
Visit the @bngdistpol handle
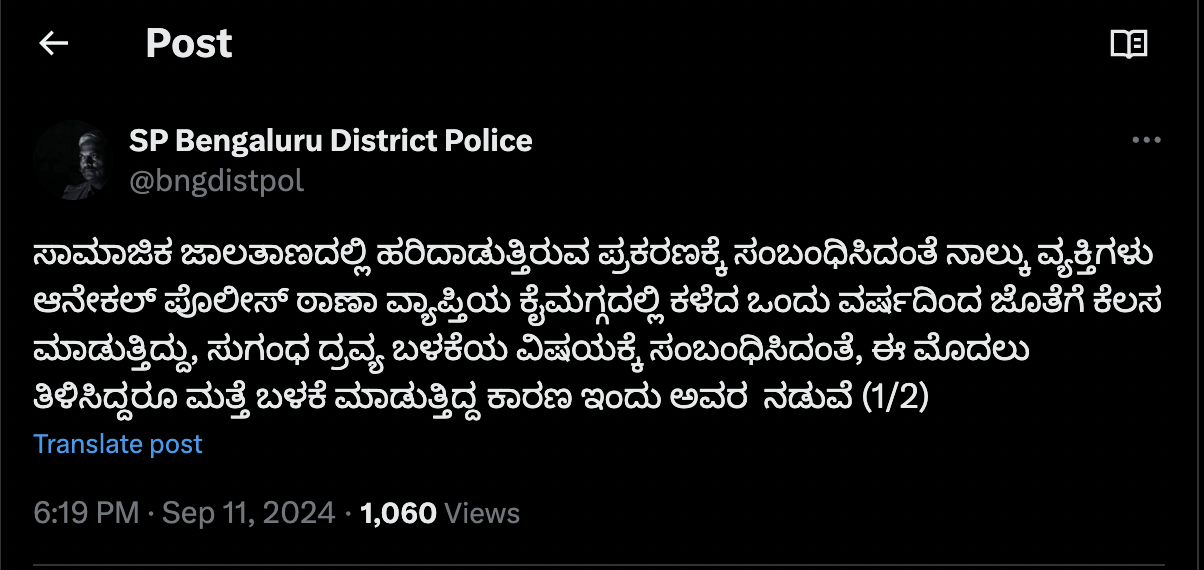click(x=217, y=181)
